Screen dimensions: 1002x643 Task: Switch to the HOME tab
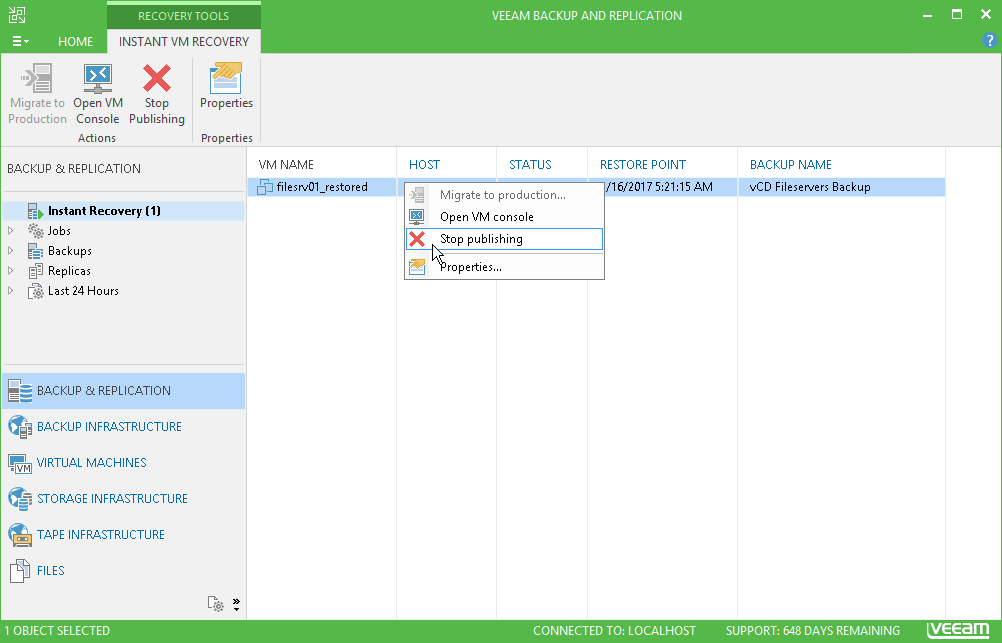tap(75, 42)
